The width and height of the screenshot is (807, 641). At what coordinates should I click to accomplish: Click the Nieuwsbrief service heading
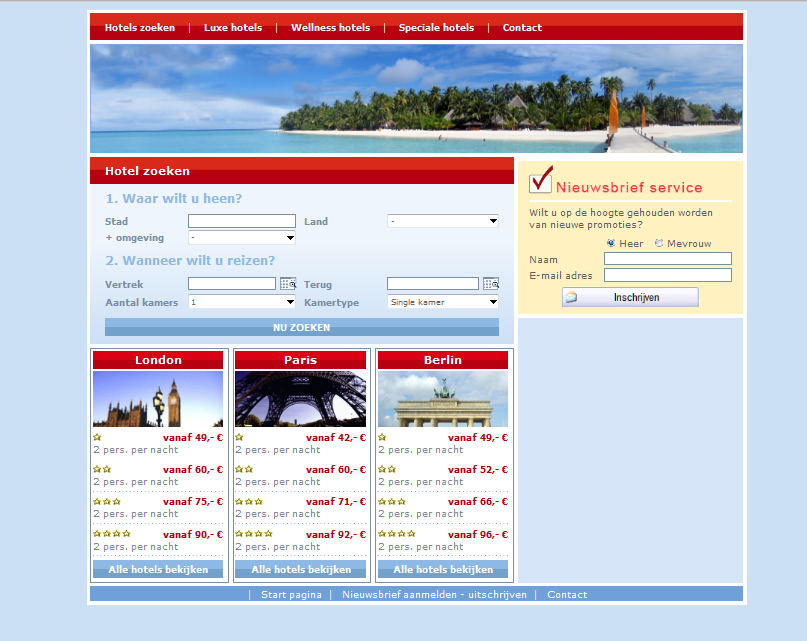pos(629,187)
